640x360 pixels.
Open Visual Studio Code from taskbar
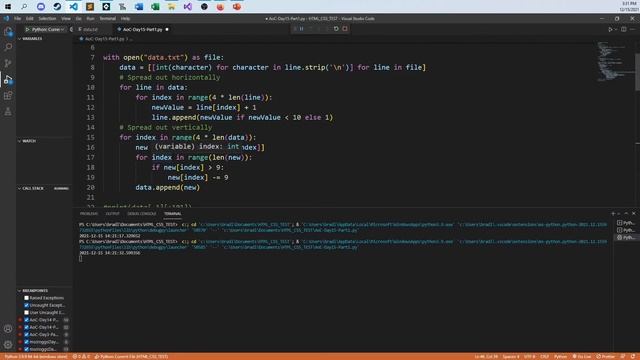coord(73,7)
